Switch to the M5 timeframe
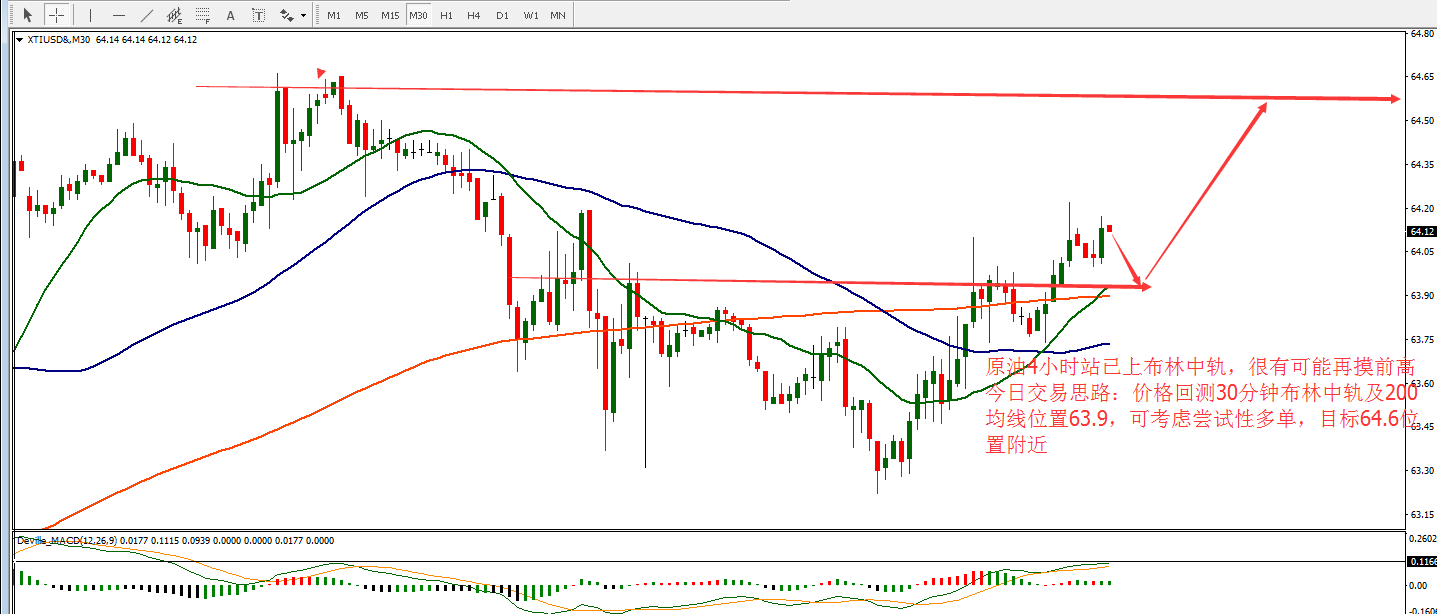The height and width of the screenshot is (614, 1437). (361, 15)
